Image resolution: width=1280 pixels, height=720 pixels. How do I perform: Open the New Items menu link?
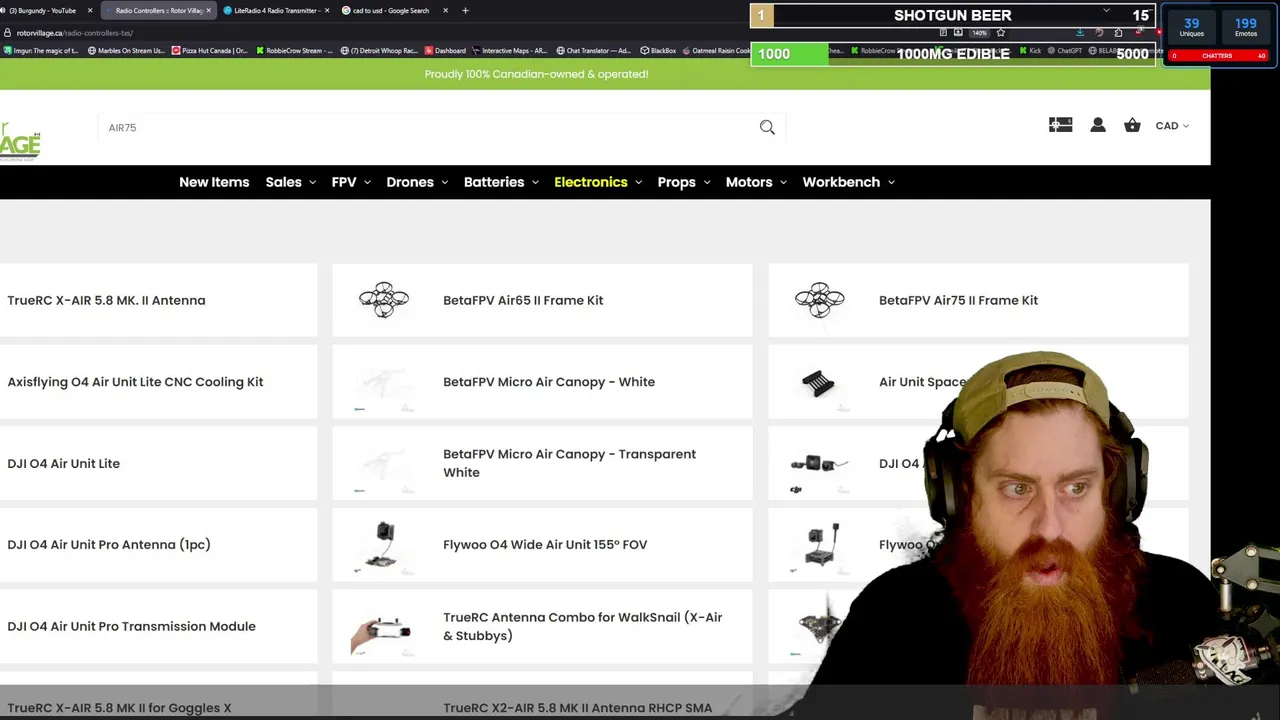pyautogui.click(x=214, y=182)
